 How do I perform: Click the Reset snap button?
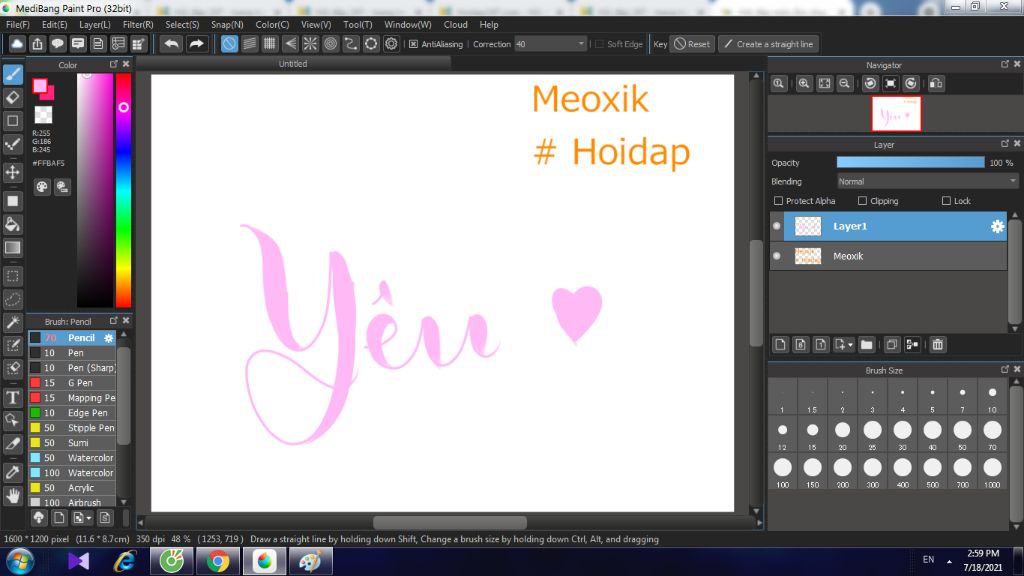coord(692,44)
